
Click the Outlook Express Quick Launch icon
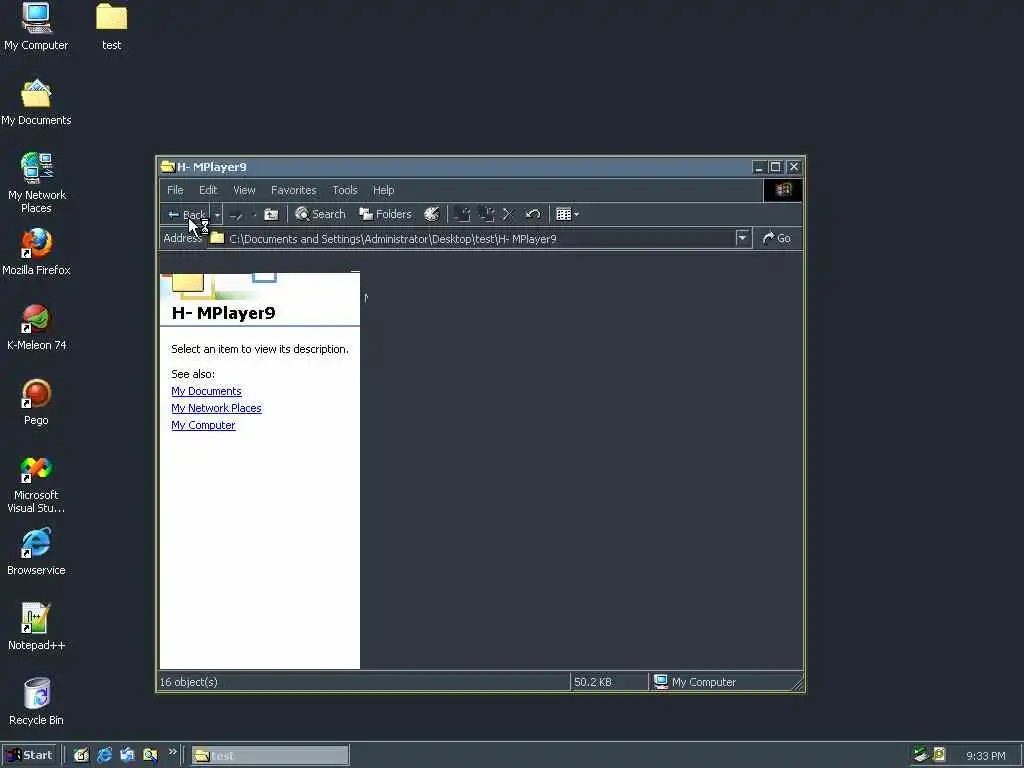[x=127, y=755]
